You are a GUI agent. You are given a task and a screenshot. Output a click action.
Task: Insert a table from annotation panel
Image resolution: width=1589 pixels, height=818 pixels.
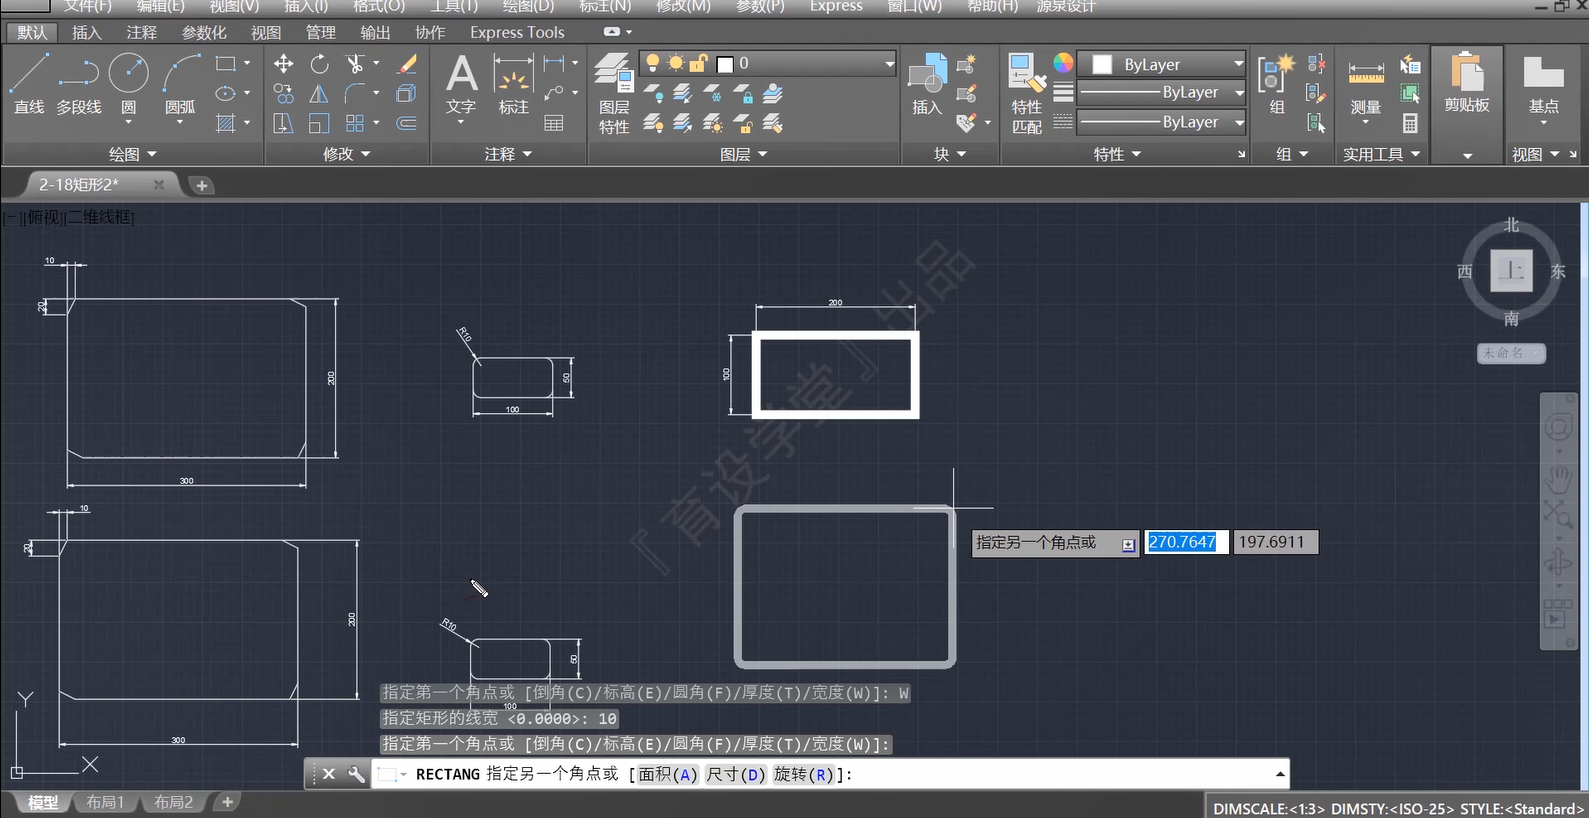click(x=554, y=123)
